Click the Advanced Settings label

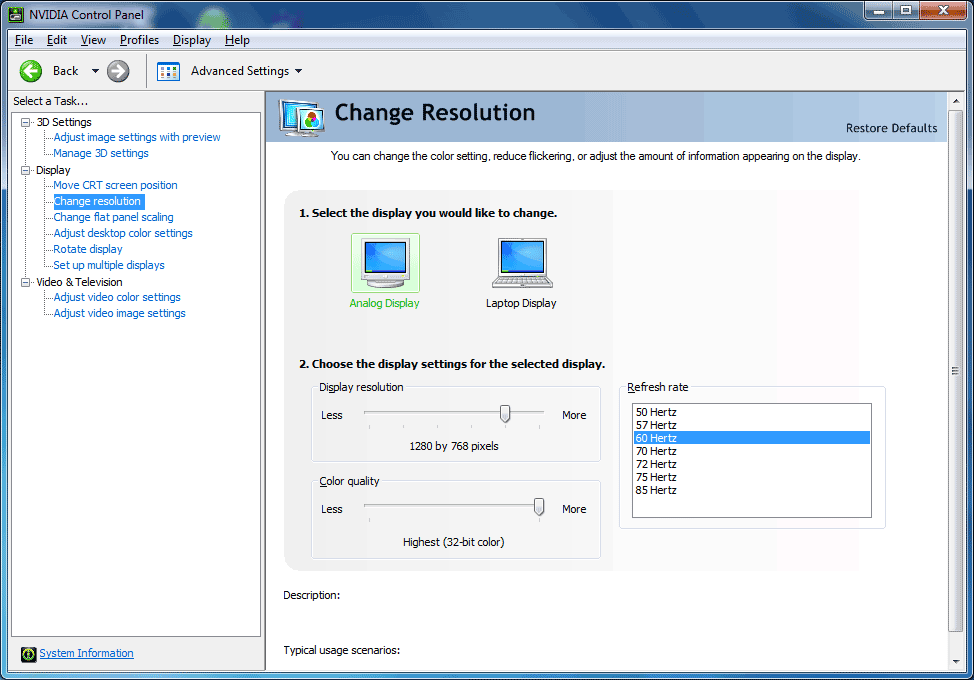[x=240, y=71]
